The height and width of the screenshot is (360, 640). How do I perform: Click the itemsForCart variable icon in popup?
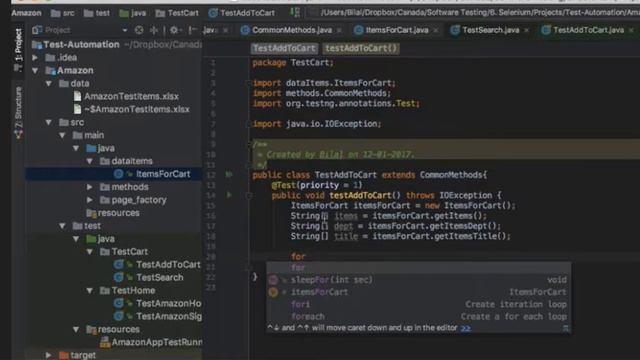273,292
